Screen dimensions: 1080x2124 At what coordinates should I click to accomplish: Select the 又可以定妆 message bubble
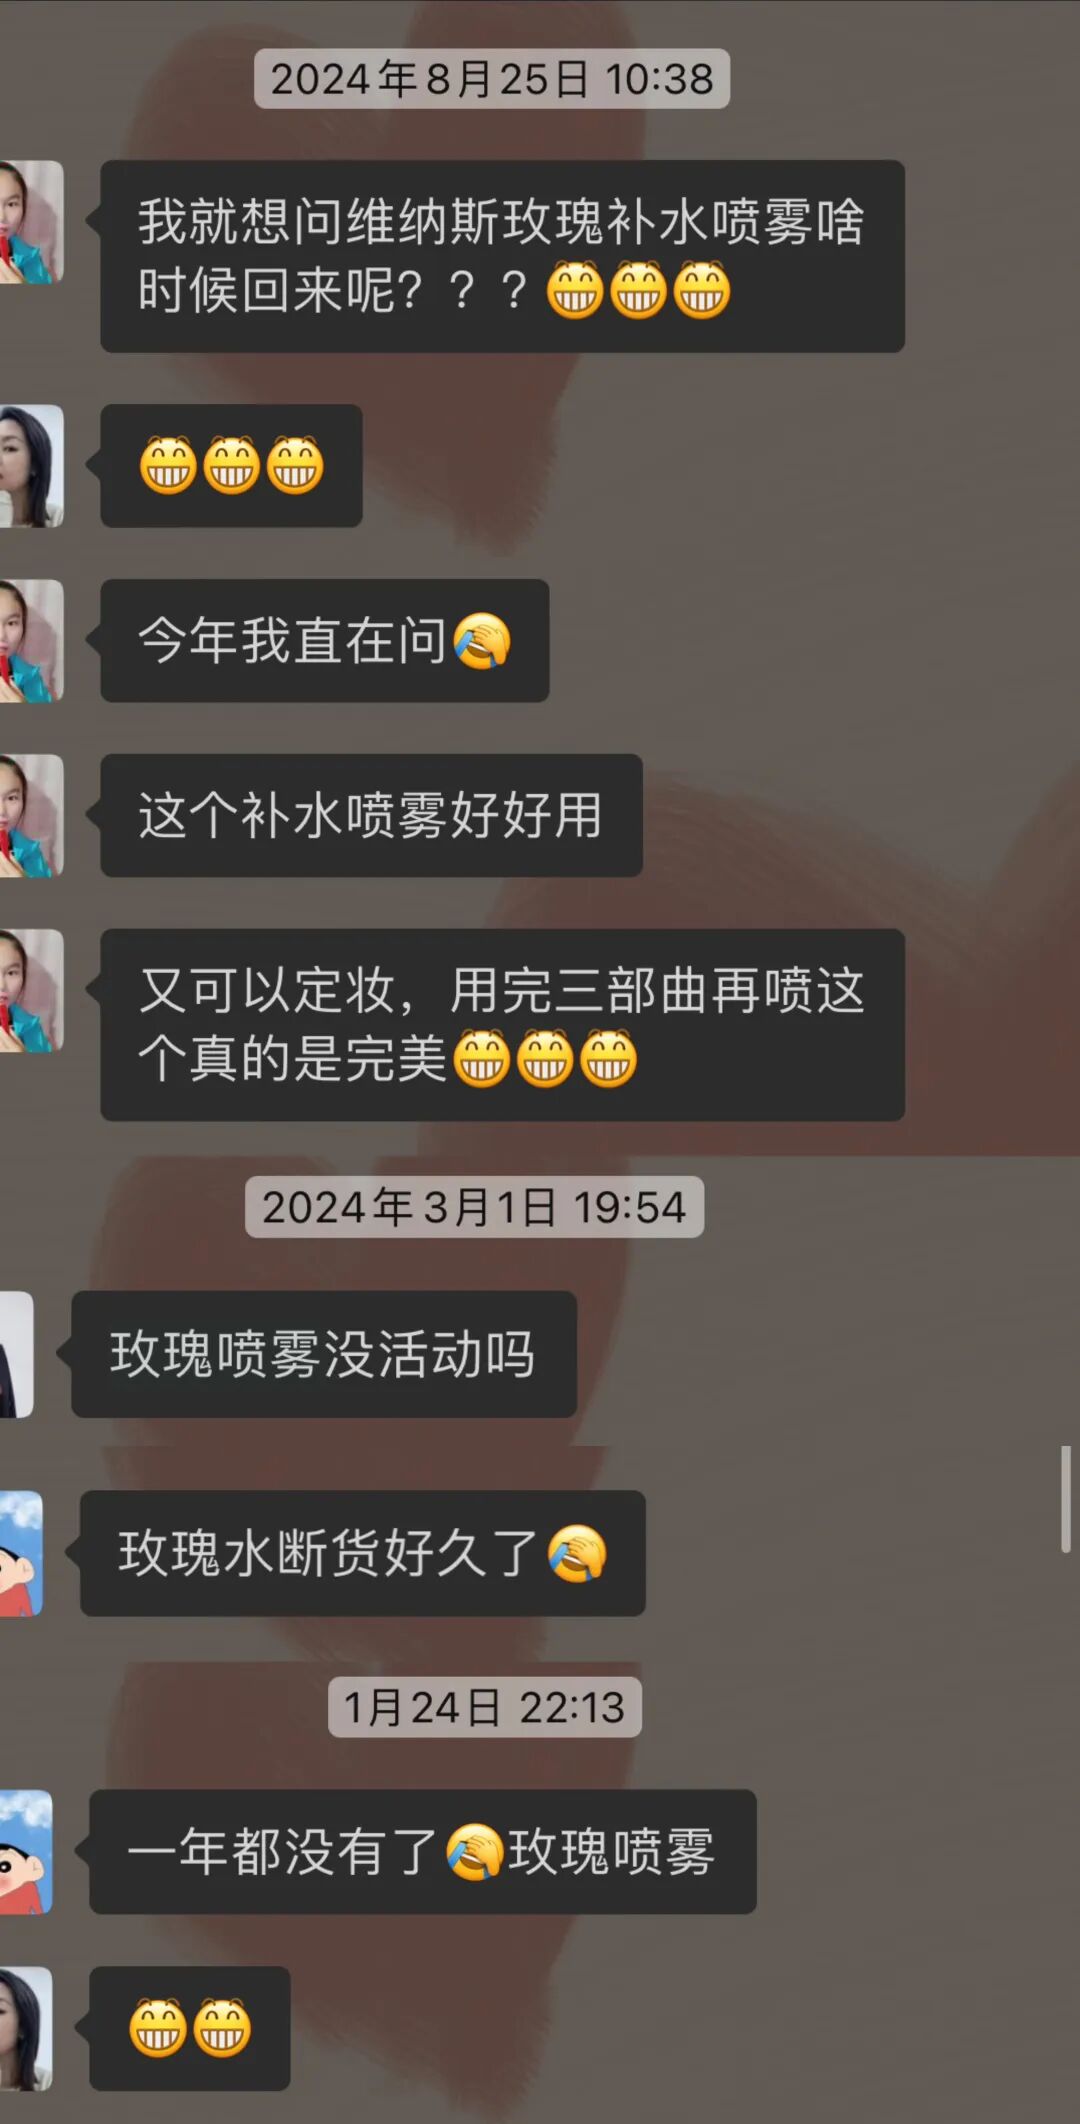[503, 1025]
